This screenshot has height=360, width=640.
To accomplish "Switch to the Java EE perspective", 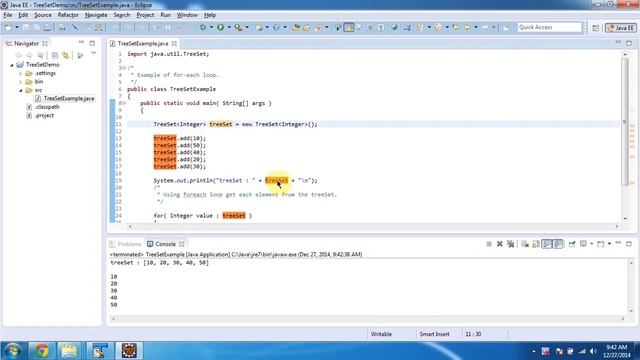I will [621, 28].
